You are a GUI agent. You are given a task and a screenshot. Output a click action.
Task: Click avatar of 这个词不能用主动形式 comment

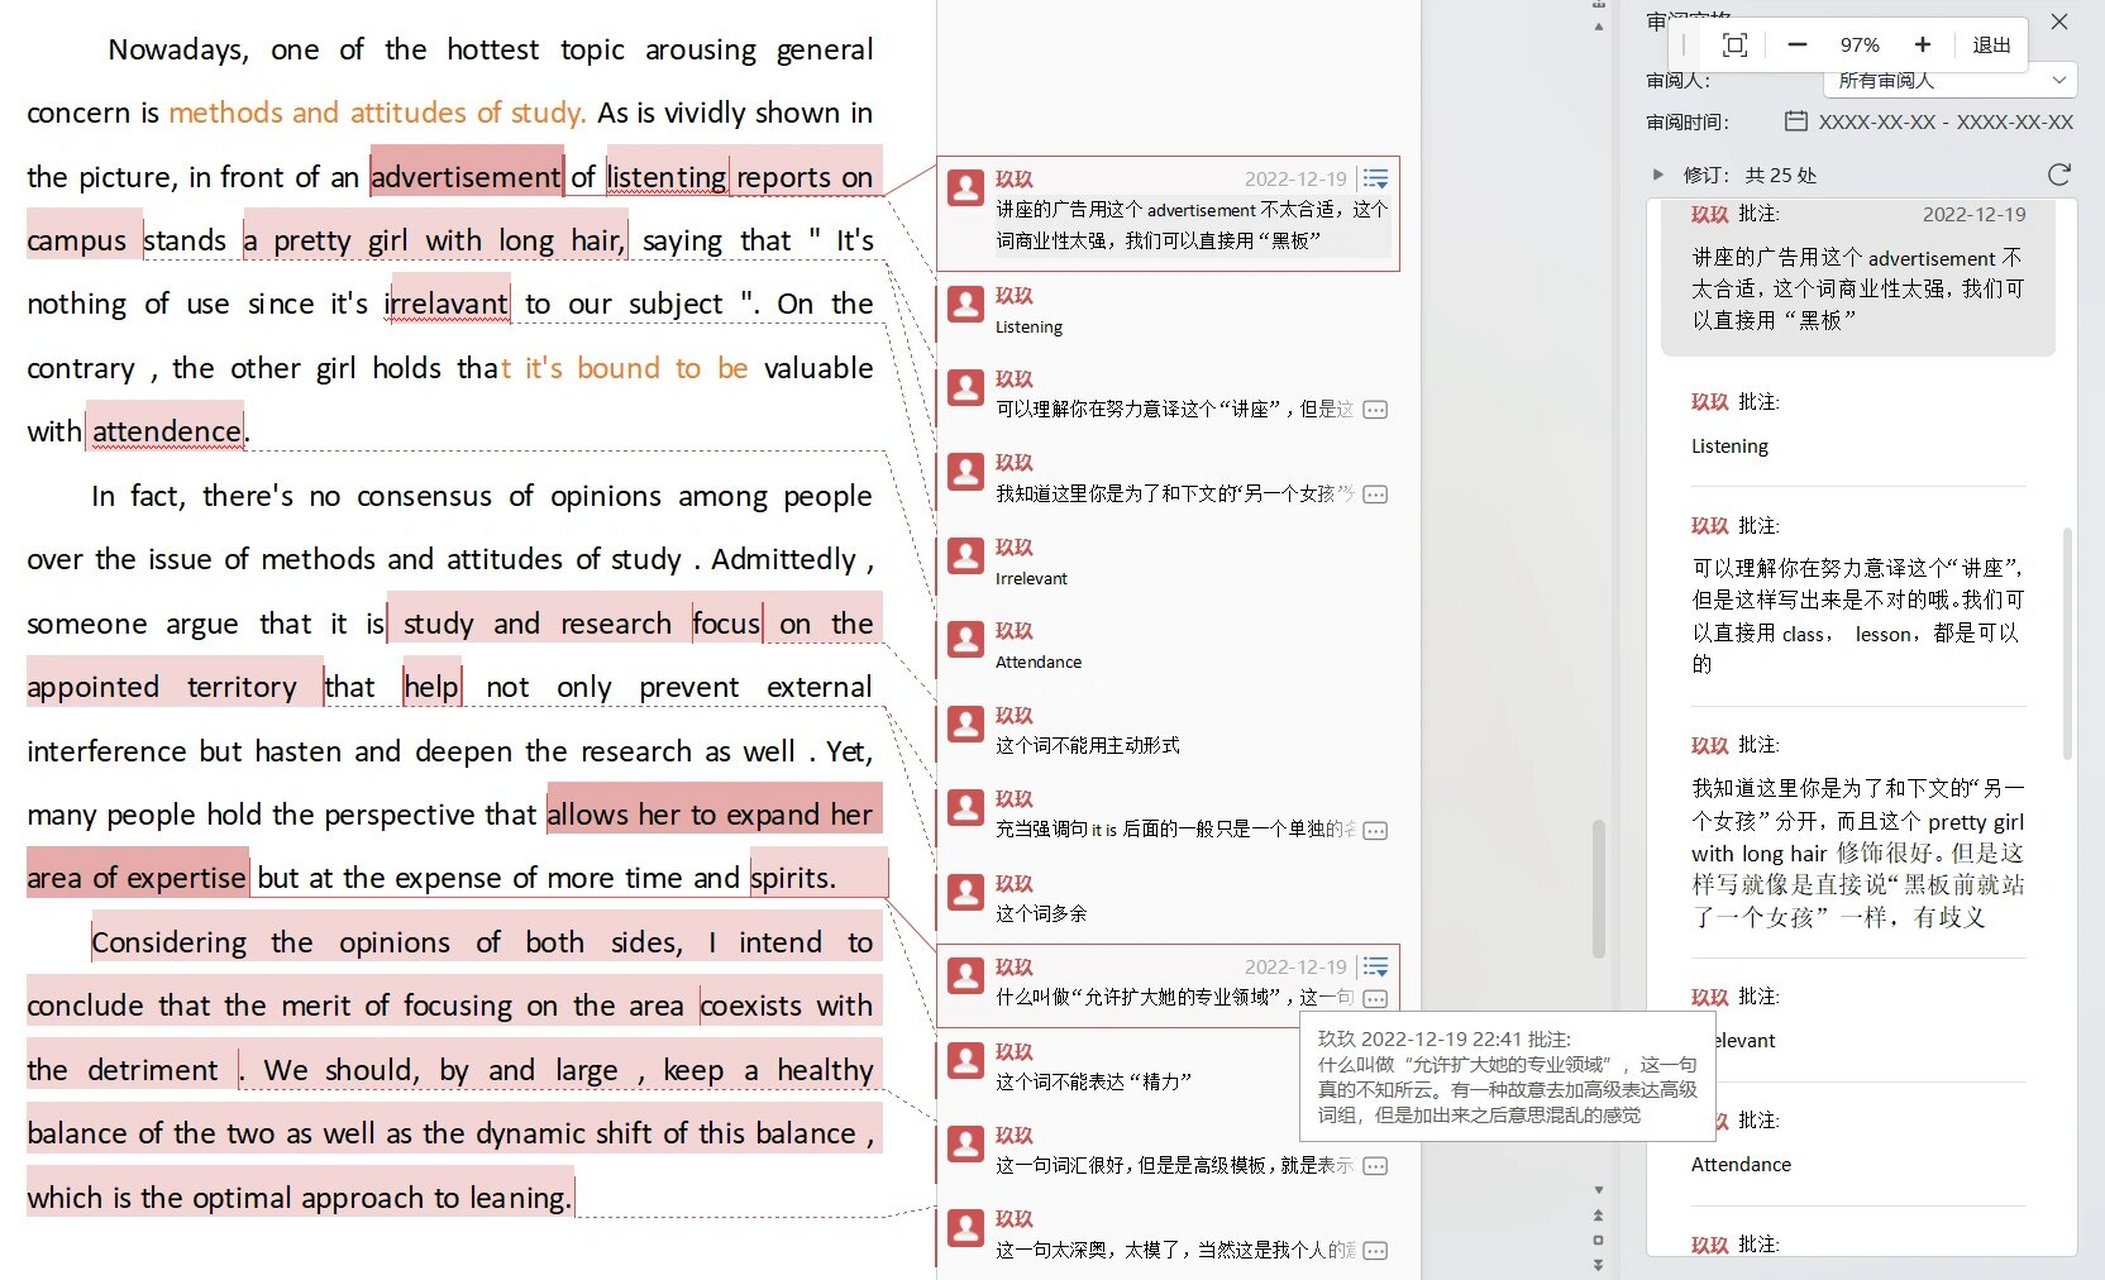pos(966,724)
